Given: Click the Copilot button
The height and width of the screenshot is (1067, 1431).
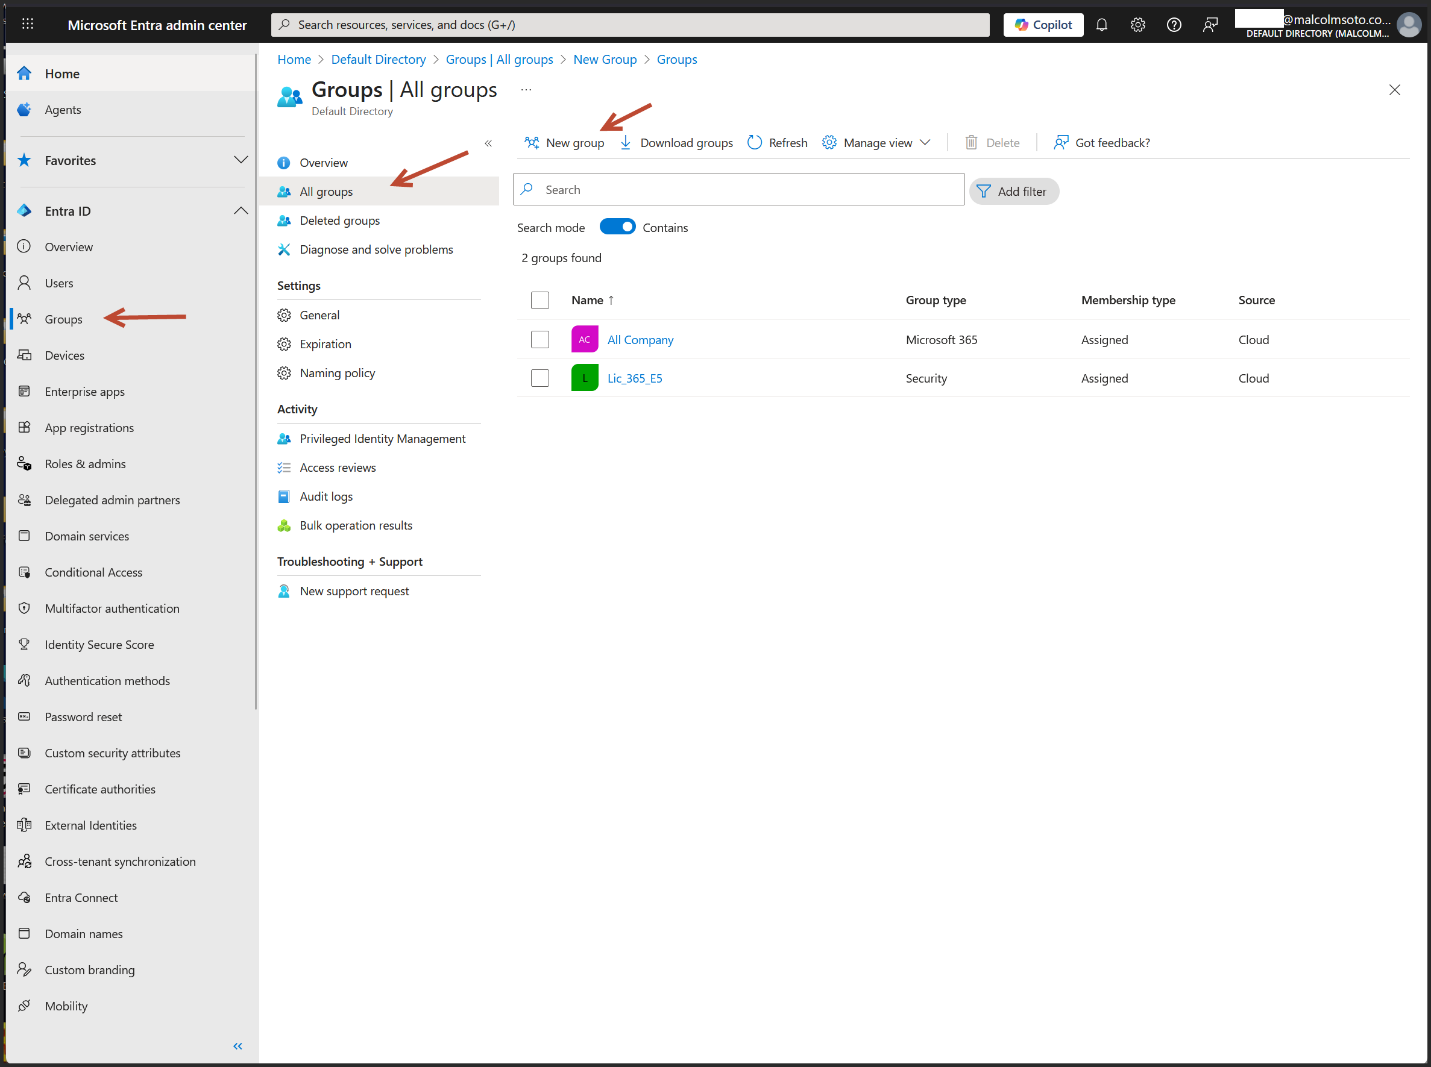Looking at the screenshot, I should point(1043,25).
